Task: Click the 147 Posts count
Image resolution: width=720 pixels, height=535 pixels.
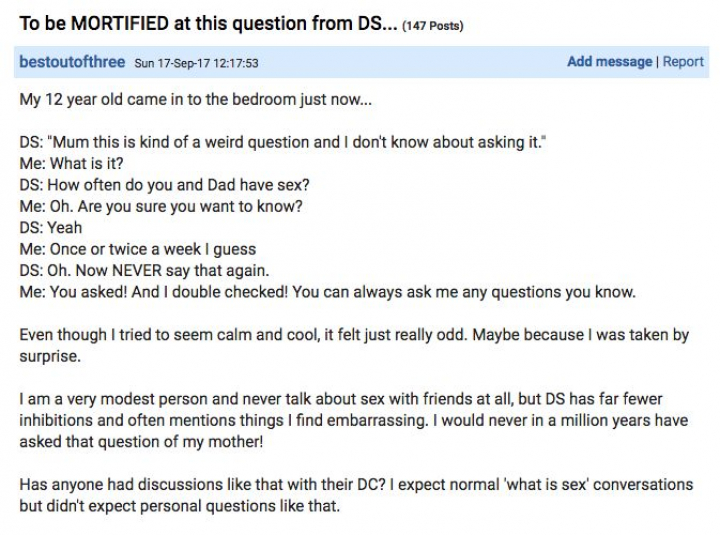Action: (432, 24)
